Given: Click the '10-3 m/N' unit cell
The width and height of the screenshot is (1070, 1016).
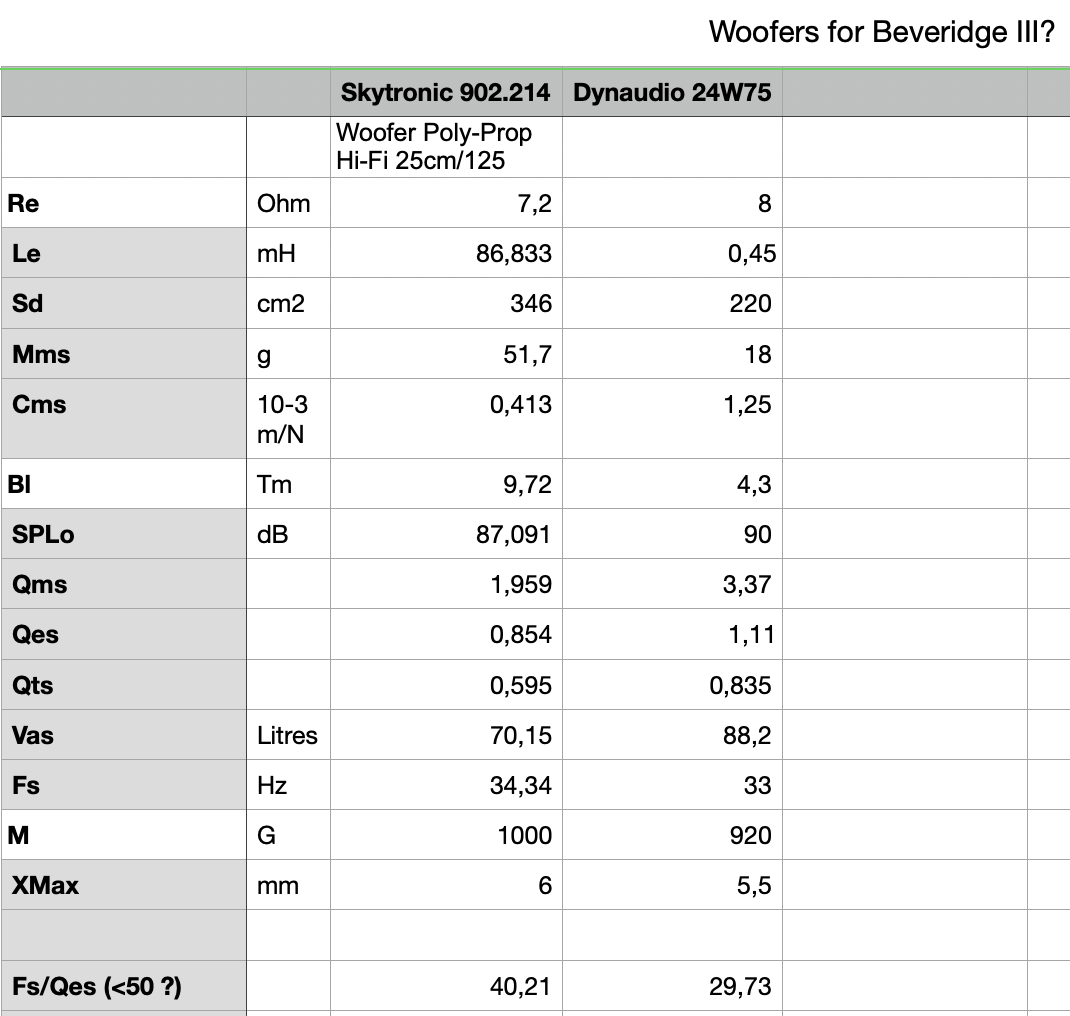Looking at the screenshot, I should click(288, 418).
